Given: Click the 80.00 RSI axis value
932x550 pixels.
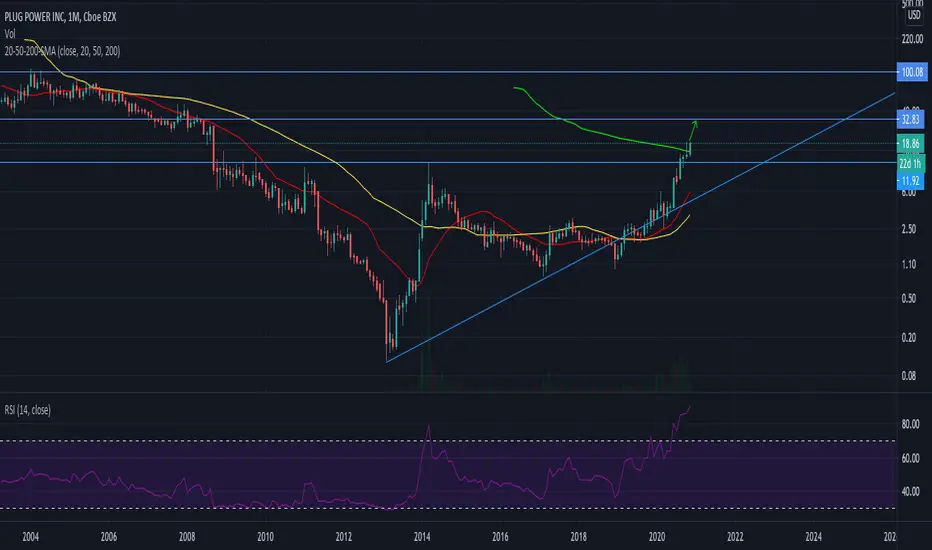Looking at the screenshot, I should coord(911,425).
